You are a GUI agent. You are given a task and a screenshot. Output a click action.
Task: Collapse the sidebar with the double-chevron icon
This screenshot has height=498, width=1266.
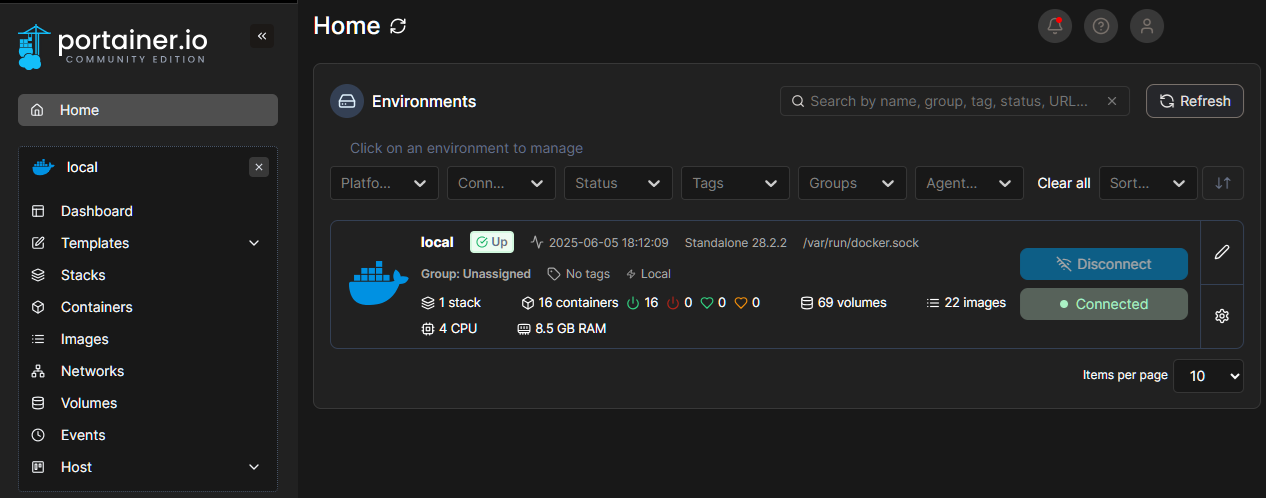click(262, 36)
